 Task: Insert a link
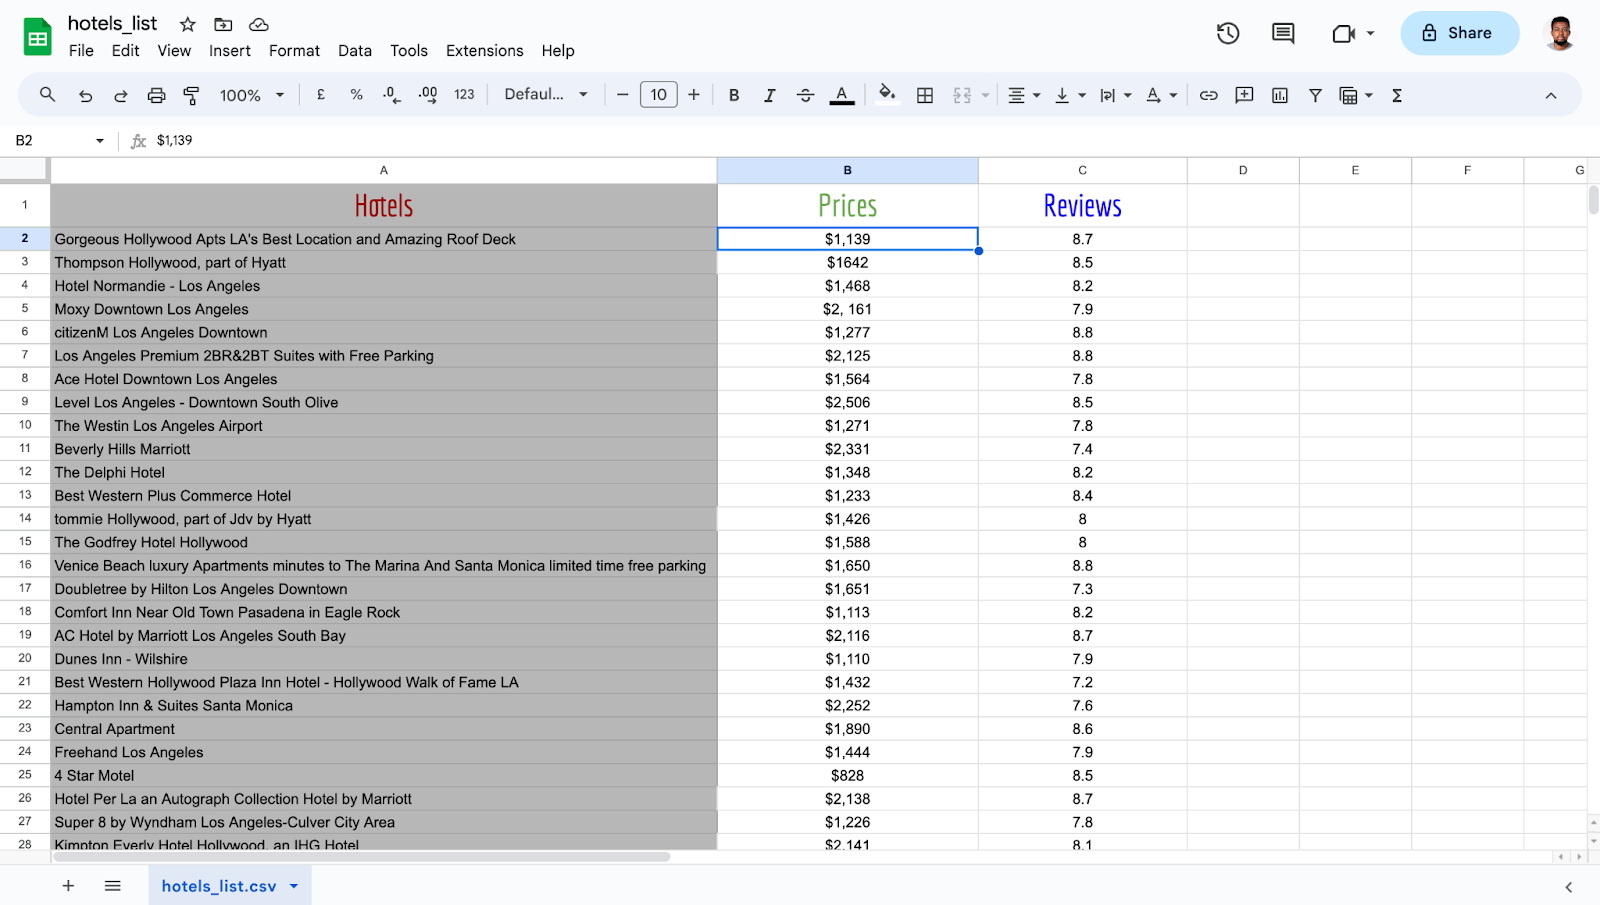tap(1208, 95)
